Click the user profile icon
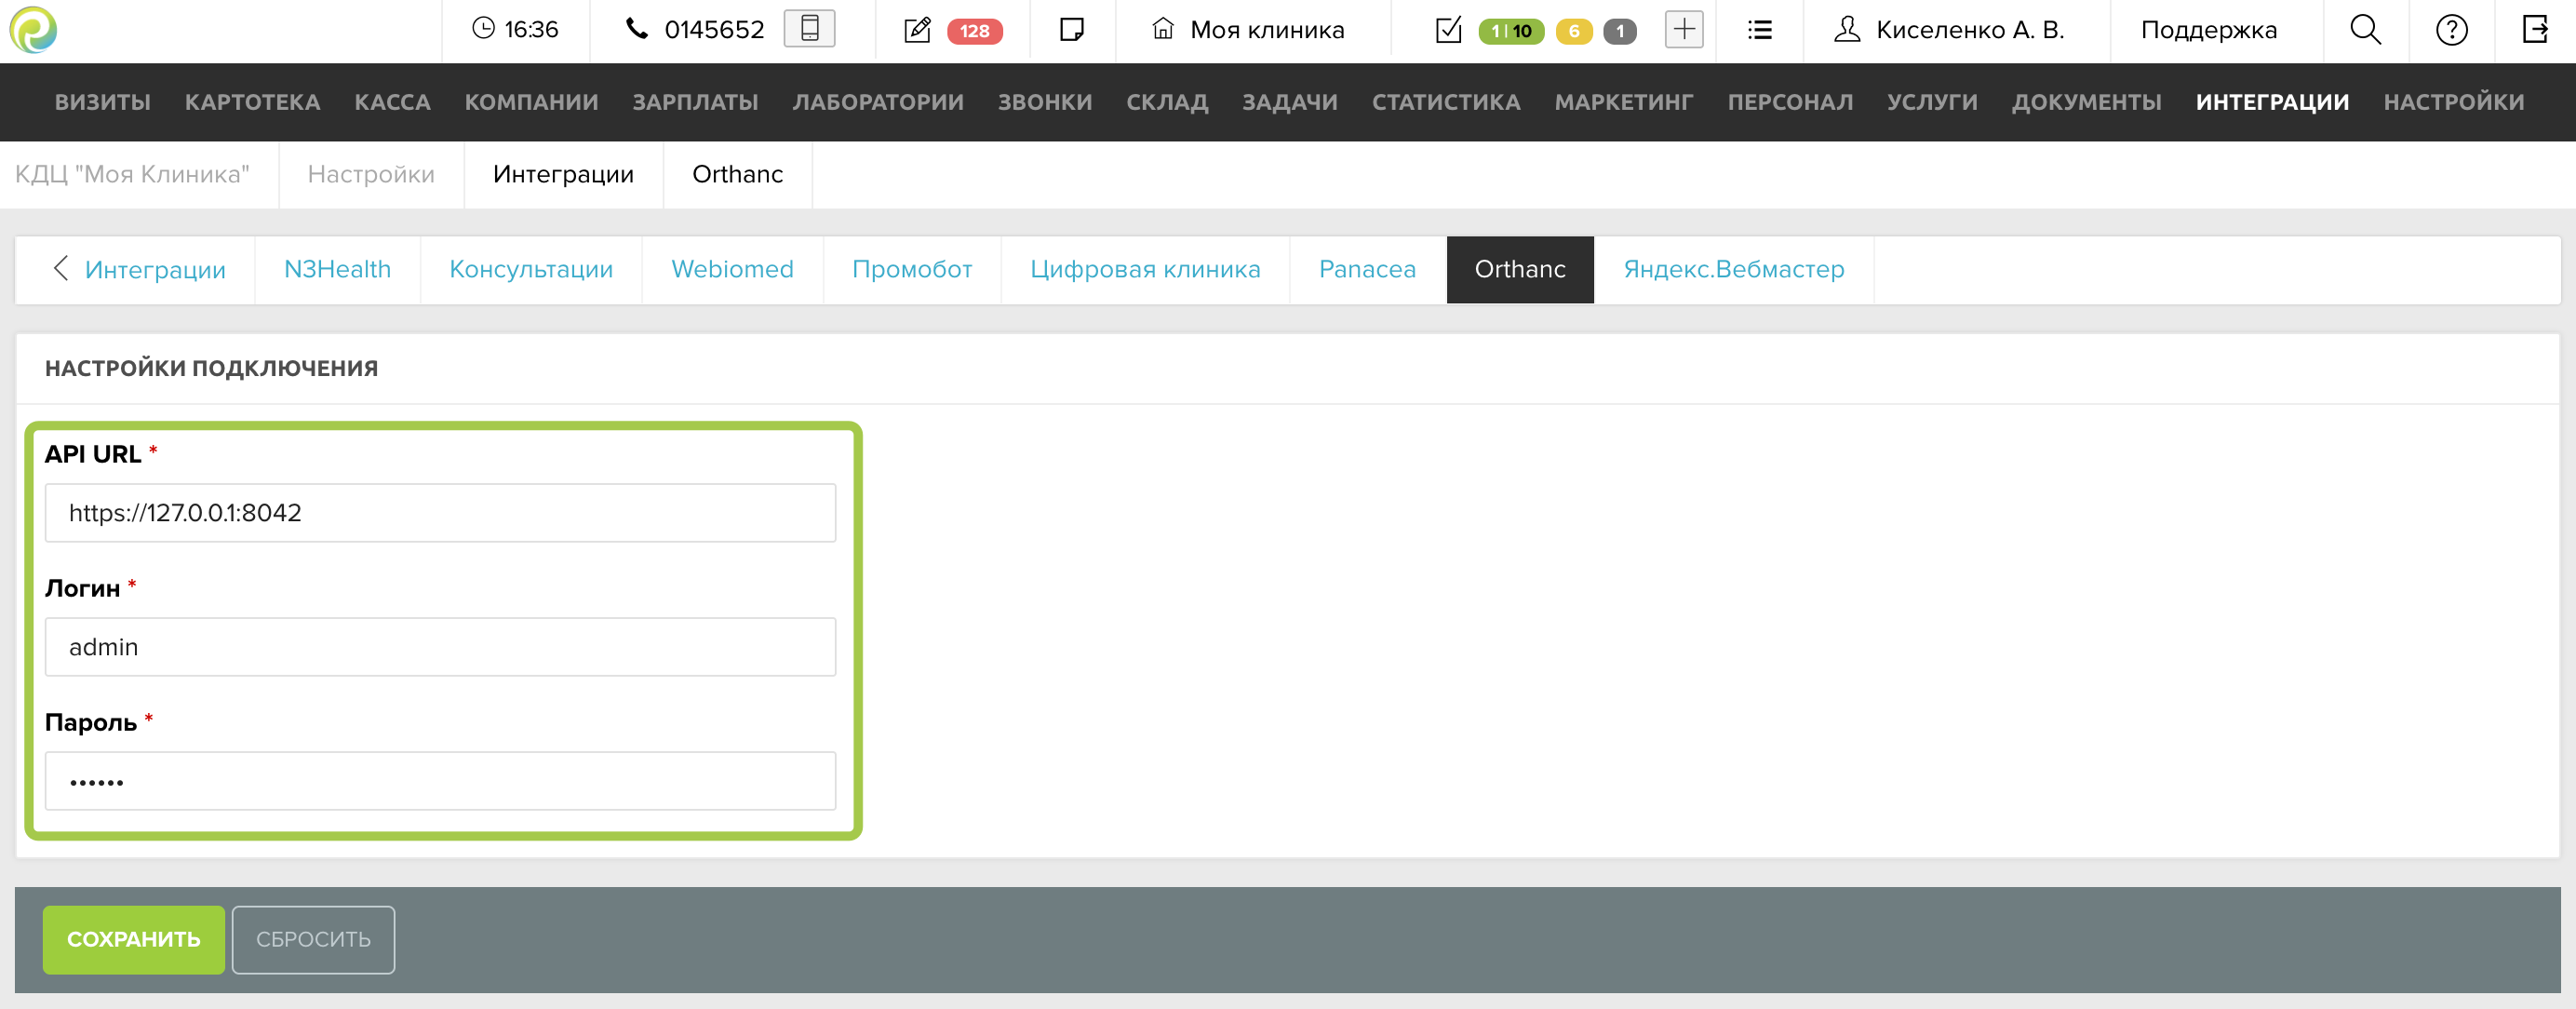The image size is (2576, 1009). click(x=1847, y=29)
